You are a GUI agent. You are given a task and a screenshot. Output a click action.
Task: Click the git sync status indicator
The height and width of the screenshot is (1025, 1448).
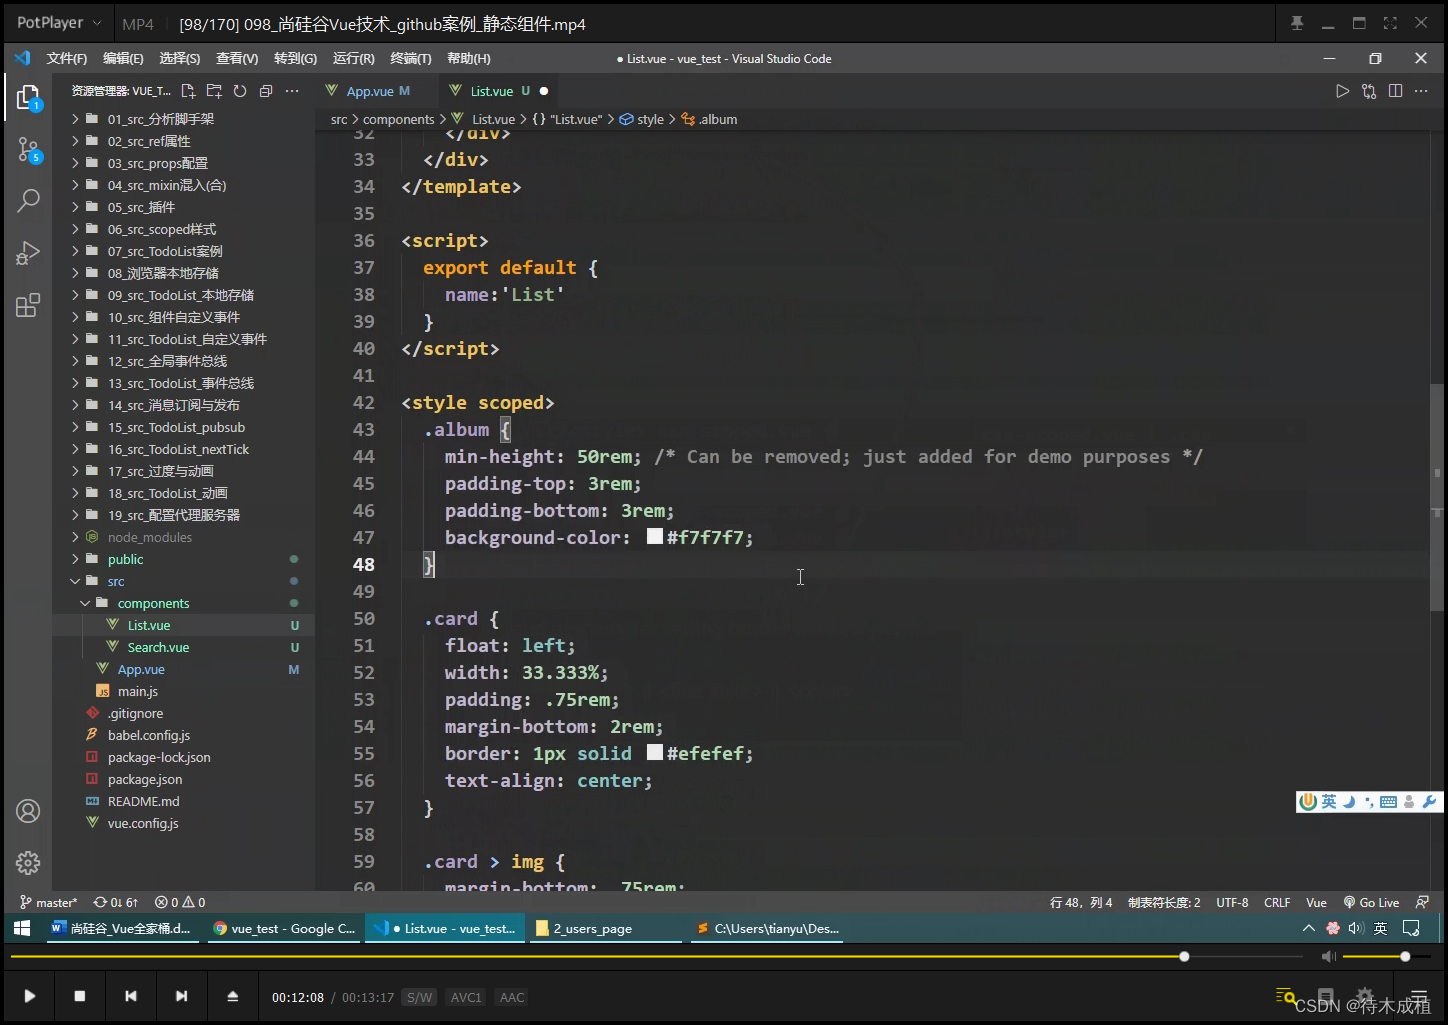[116, 902]
